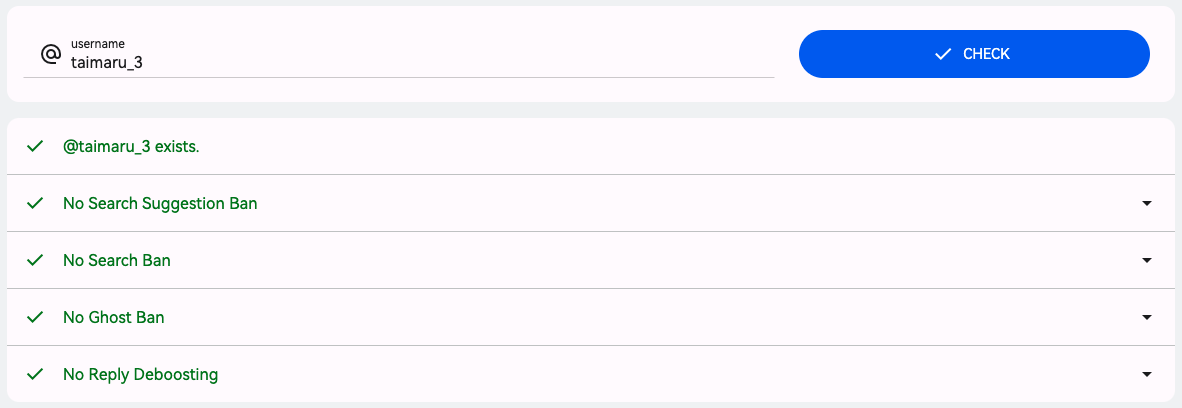Click green checkmark next to '@taimaru_3 exists.'
The image size is (1182, 408).
[35, 146]
